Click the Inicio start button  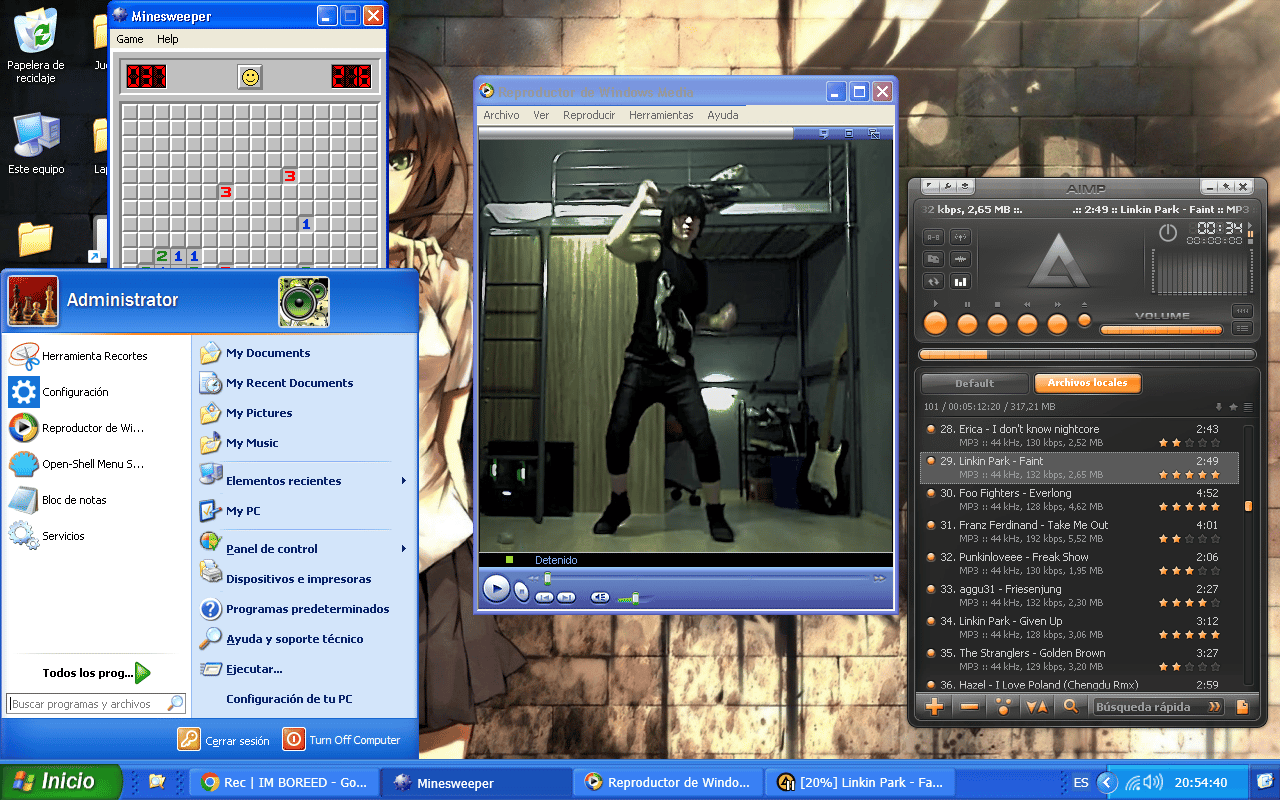[61, 782]
